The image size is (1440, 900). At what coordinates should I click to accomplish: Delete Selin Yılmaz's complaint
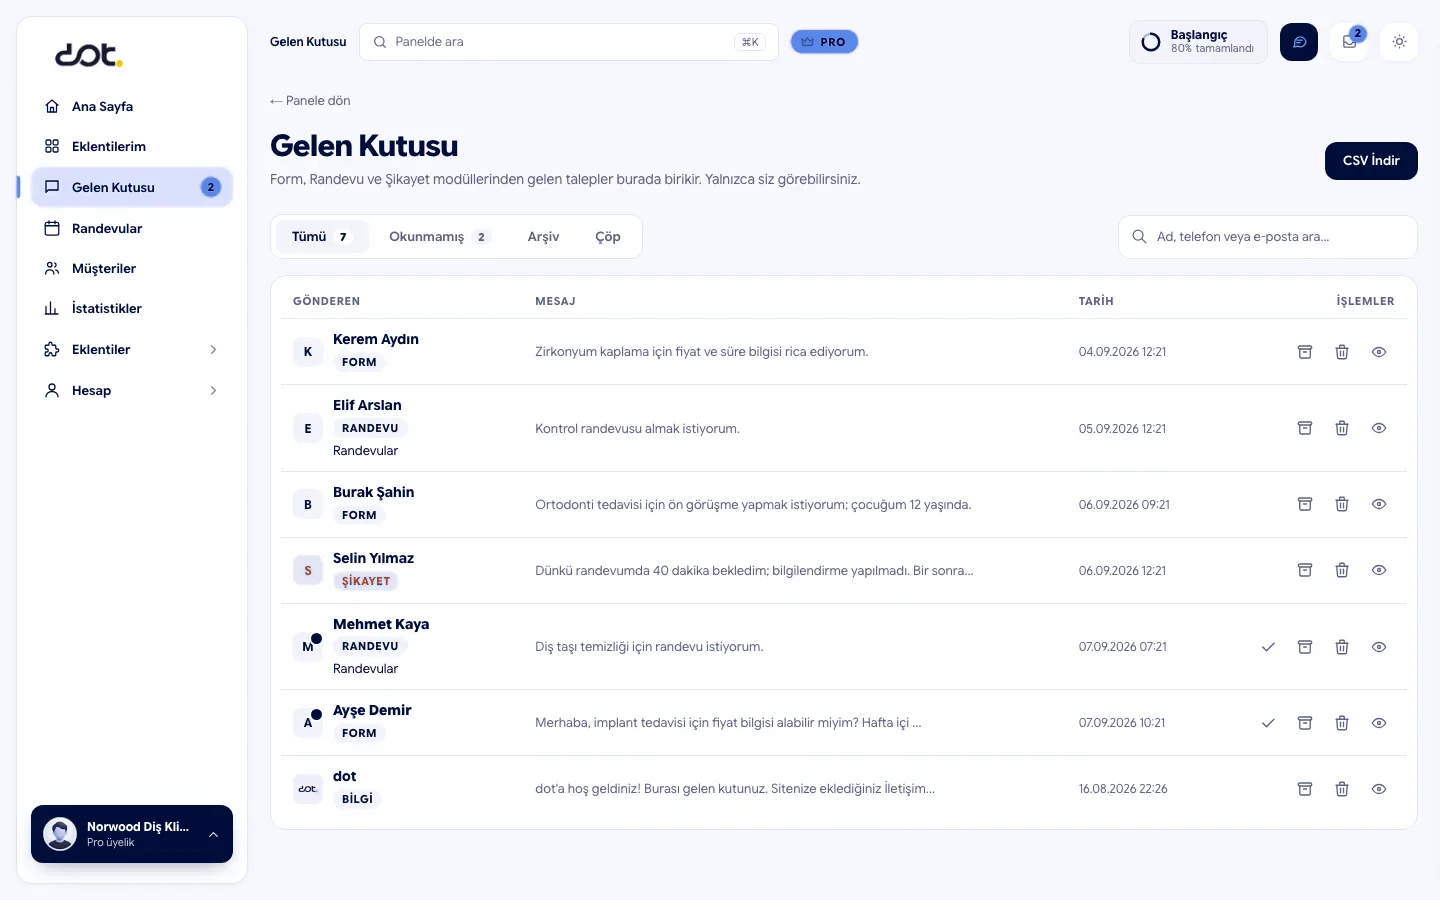[x=1342, y=570]
